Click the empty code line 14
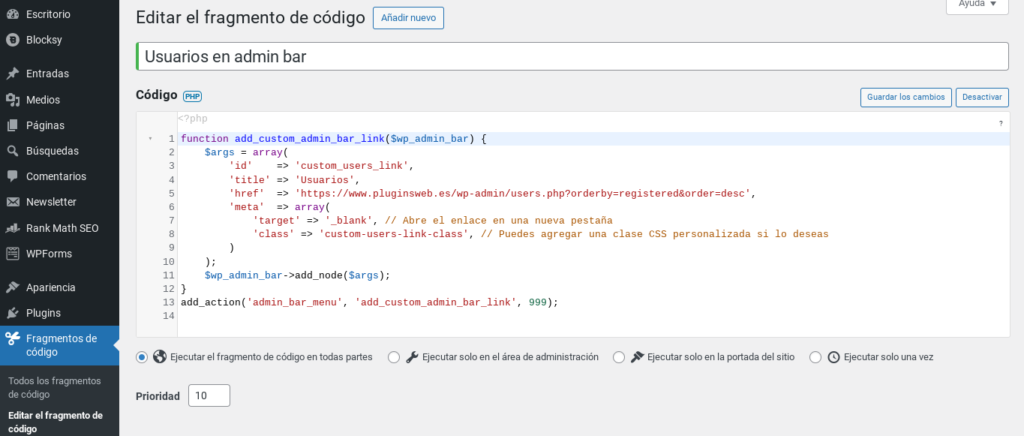This screenshot has height=436, width=1024. coord(593,316)
